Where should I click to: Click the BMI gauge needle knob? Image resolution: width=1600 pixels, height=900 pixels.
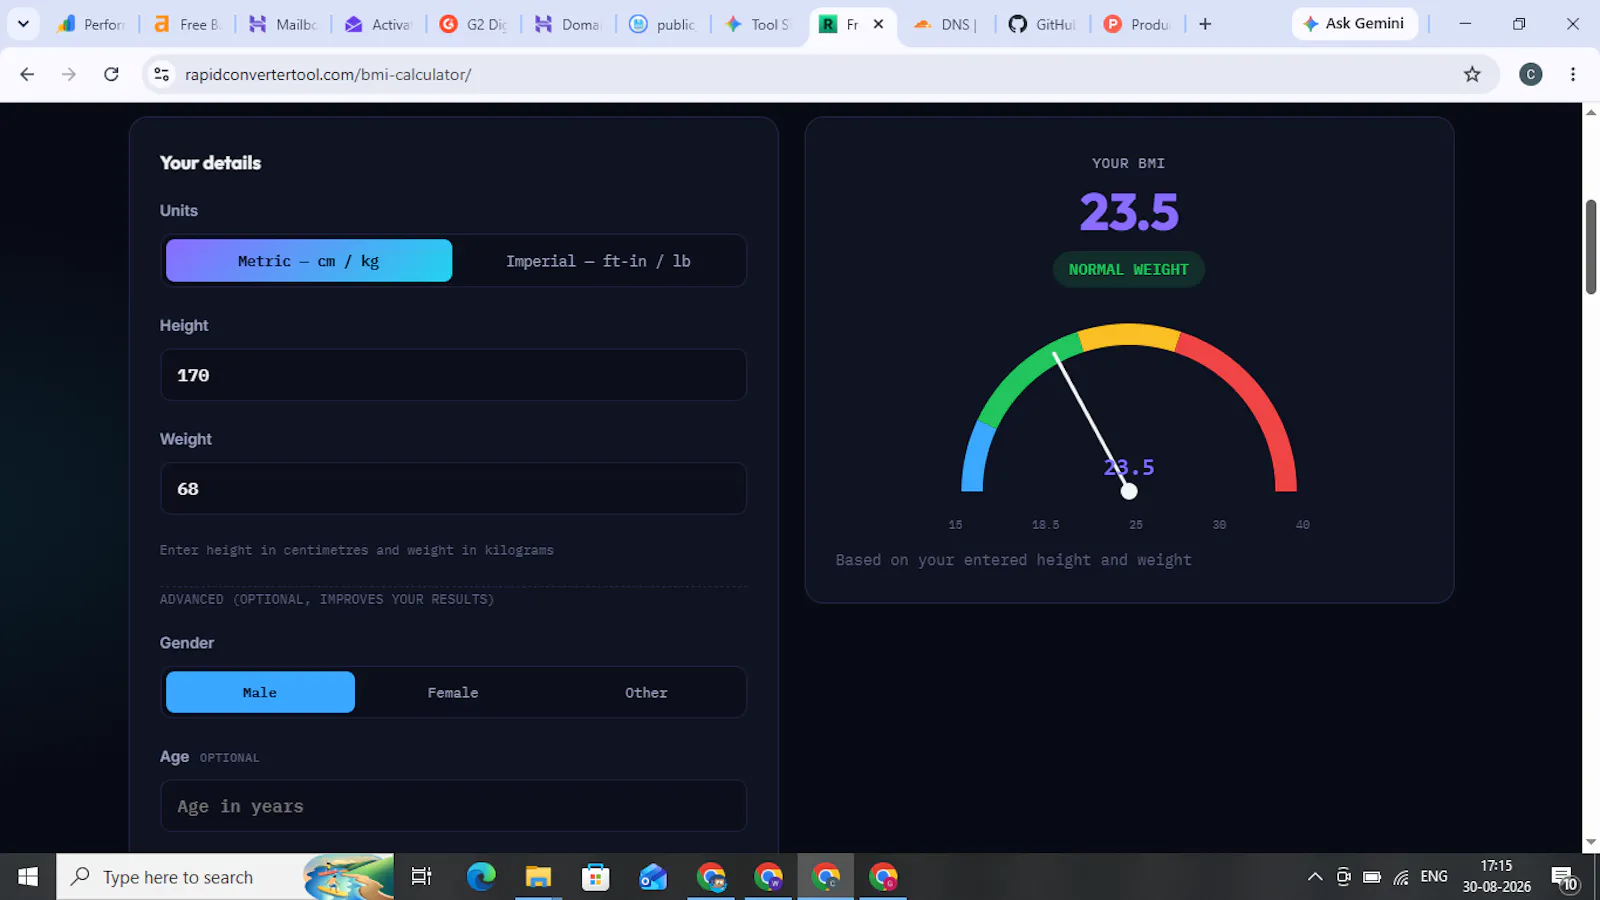(1129, 491)
